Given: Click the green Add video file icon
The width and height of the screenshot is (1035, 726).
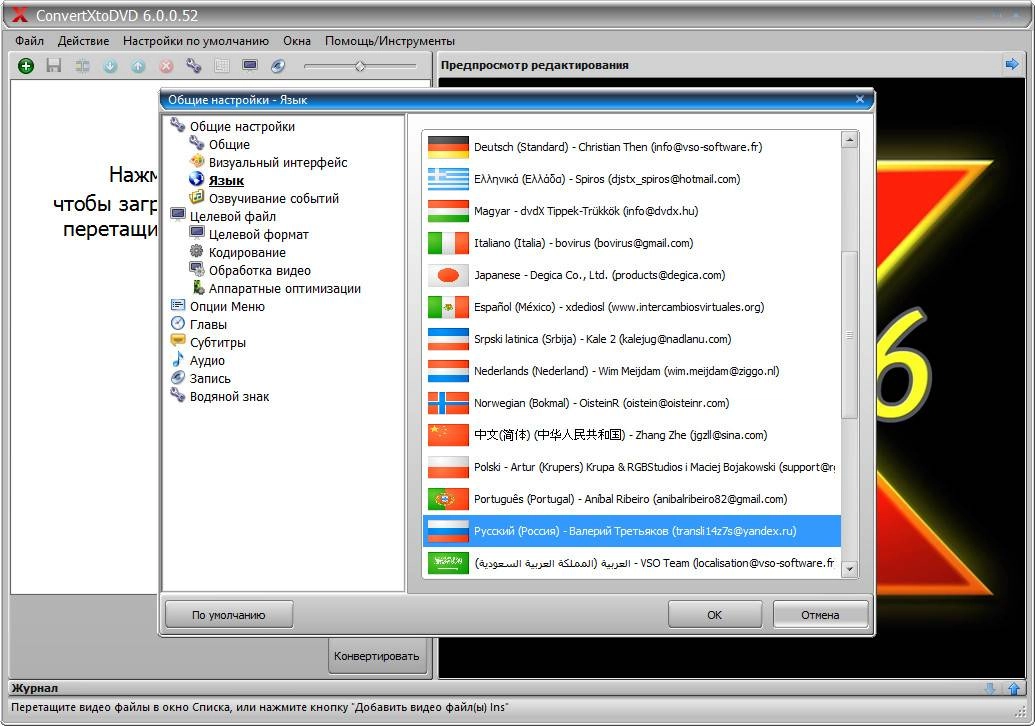Looking at the screenshot, I should [x=26, y=65].
